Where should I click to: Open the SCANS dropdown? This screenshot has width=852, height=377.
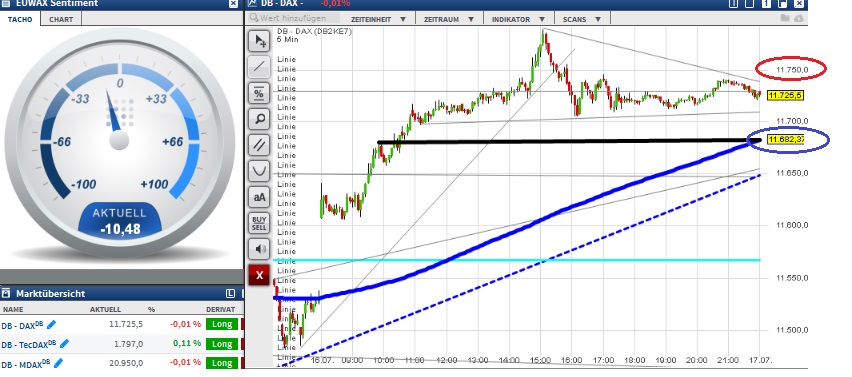(582, 19)
